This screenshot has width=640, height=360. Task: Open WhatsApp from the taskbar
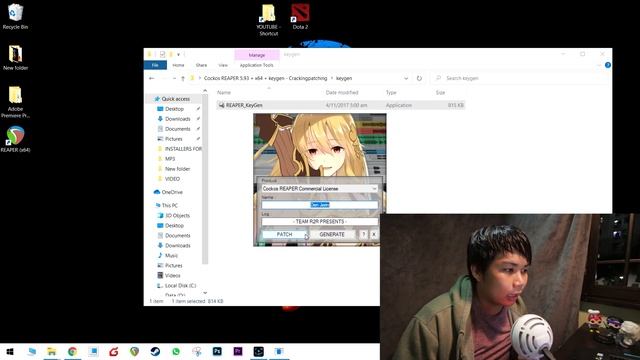(x=176, y=351)
